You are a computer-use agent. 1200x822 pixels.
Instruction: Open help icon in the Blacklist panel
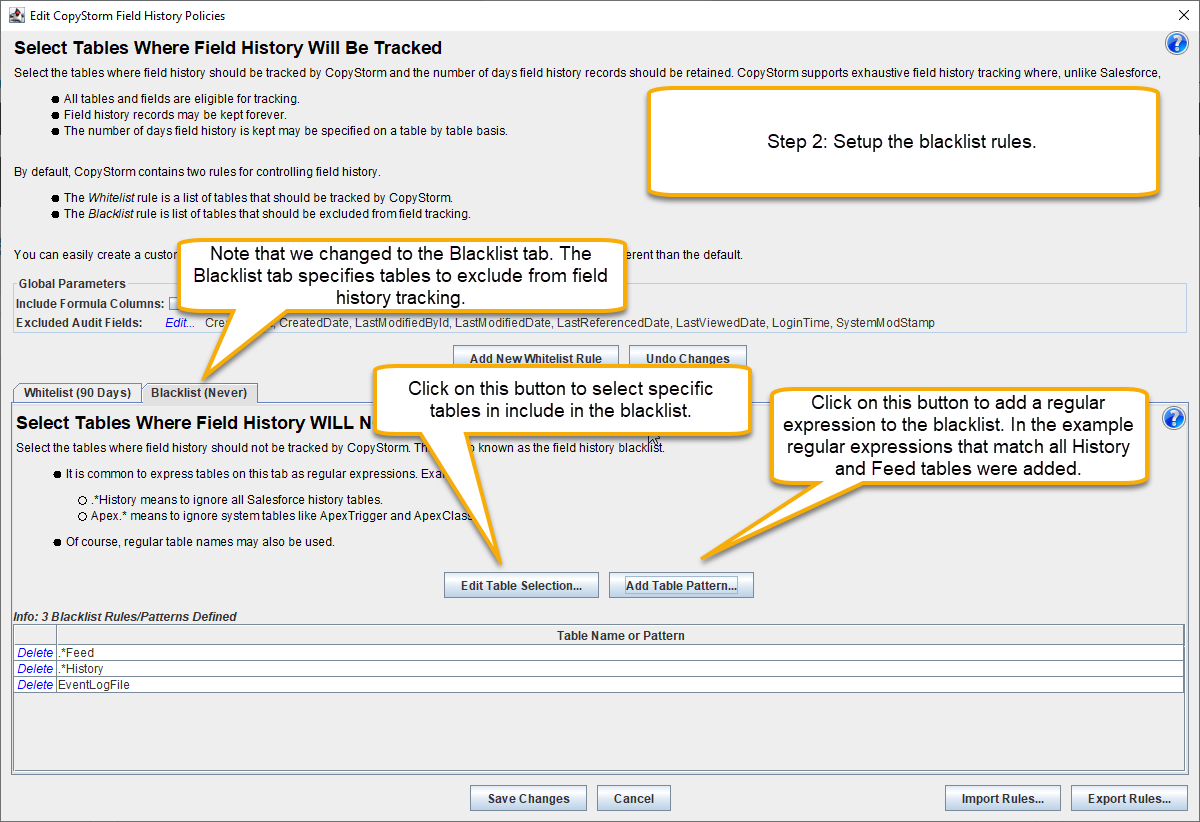[x=1173, y=418]
